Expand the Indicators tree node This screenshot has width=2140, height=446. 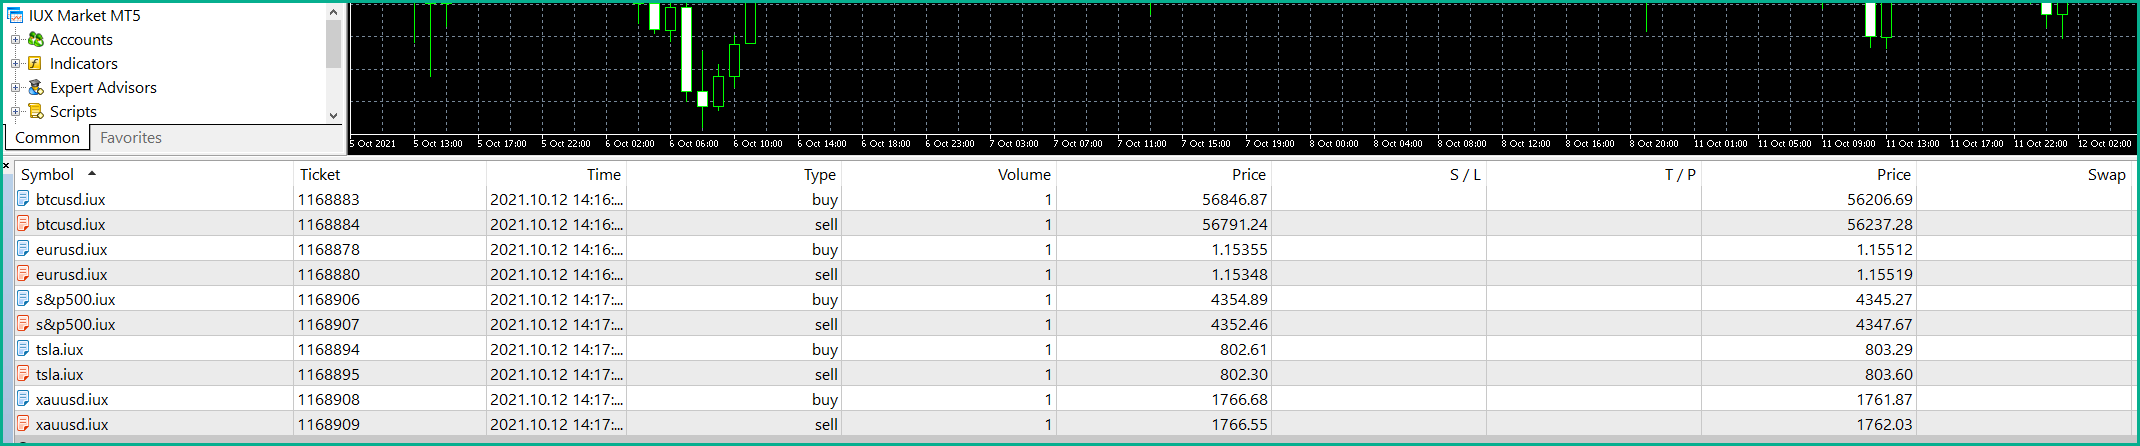click(15, 63)
